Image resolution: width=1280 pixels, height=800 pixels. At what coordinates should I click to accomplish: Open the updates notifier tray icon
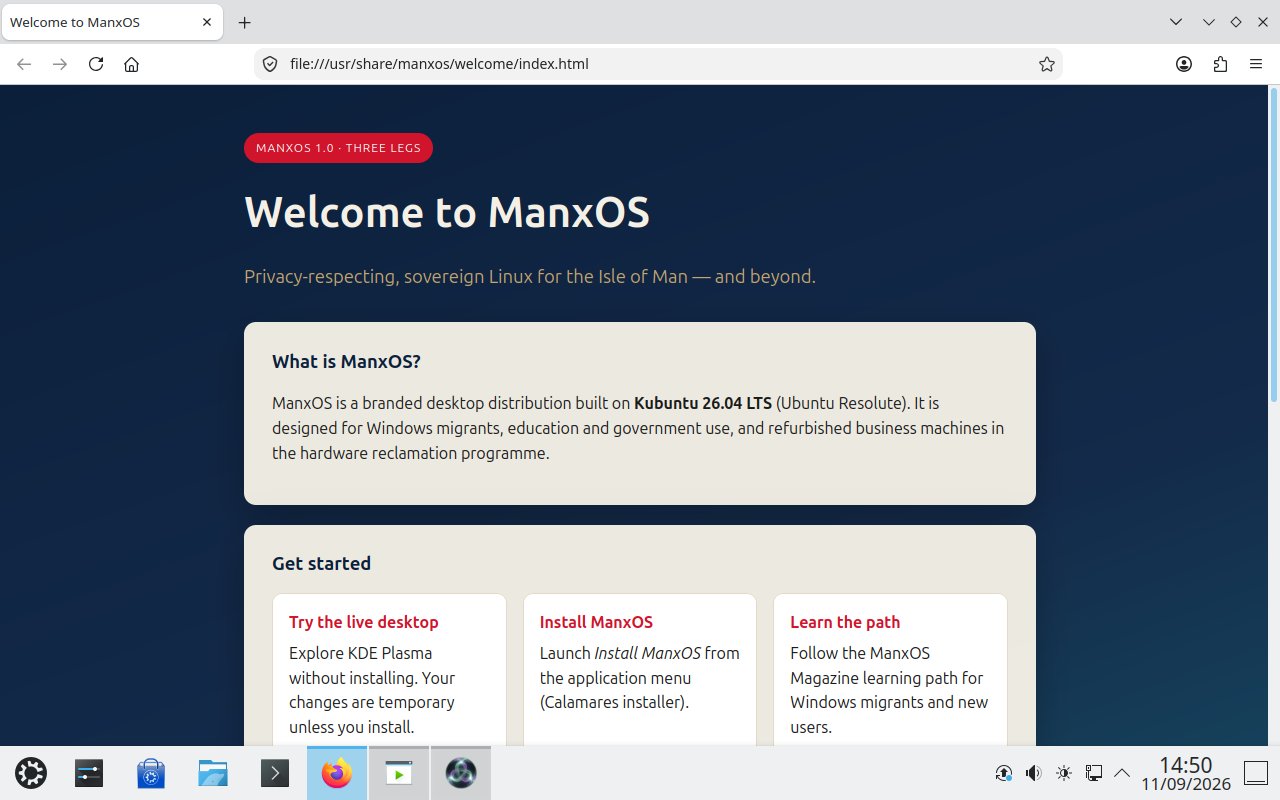tap(1004, 773)
